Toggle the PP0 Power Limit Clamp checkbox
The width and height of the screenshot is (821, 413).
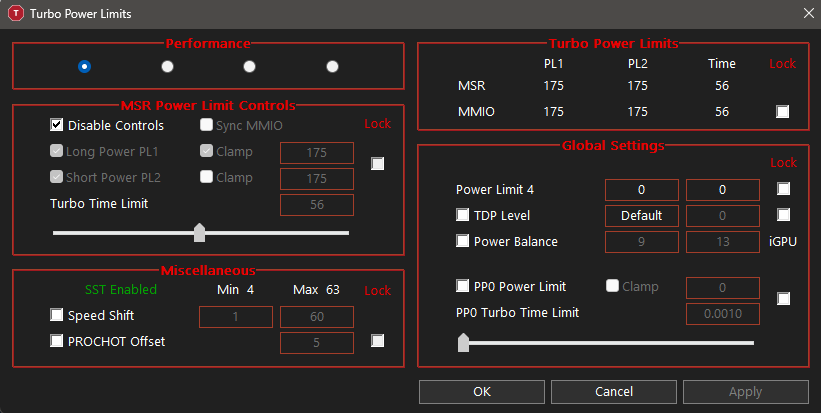(612, 286)
